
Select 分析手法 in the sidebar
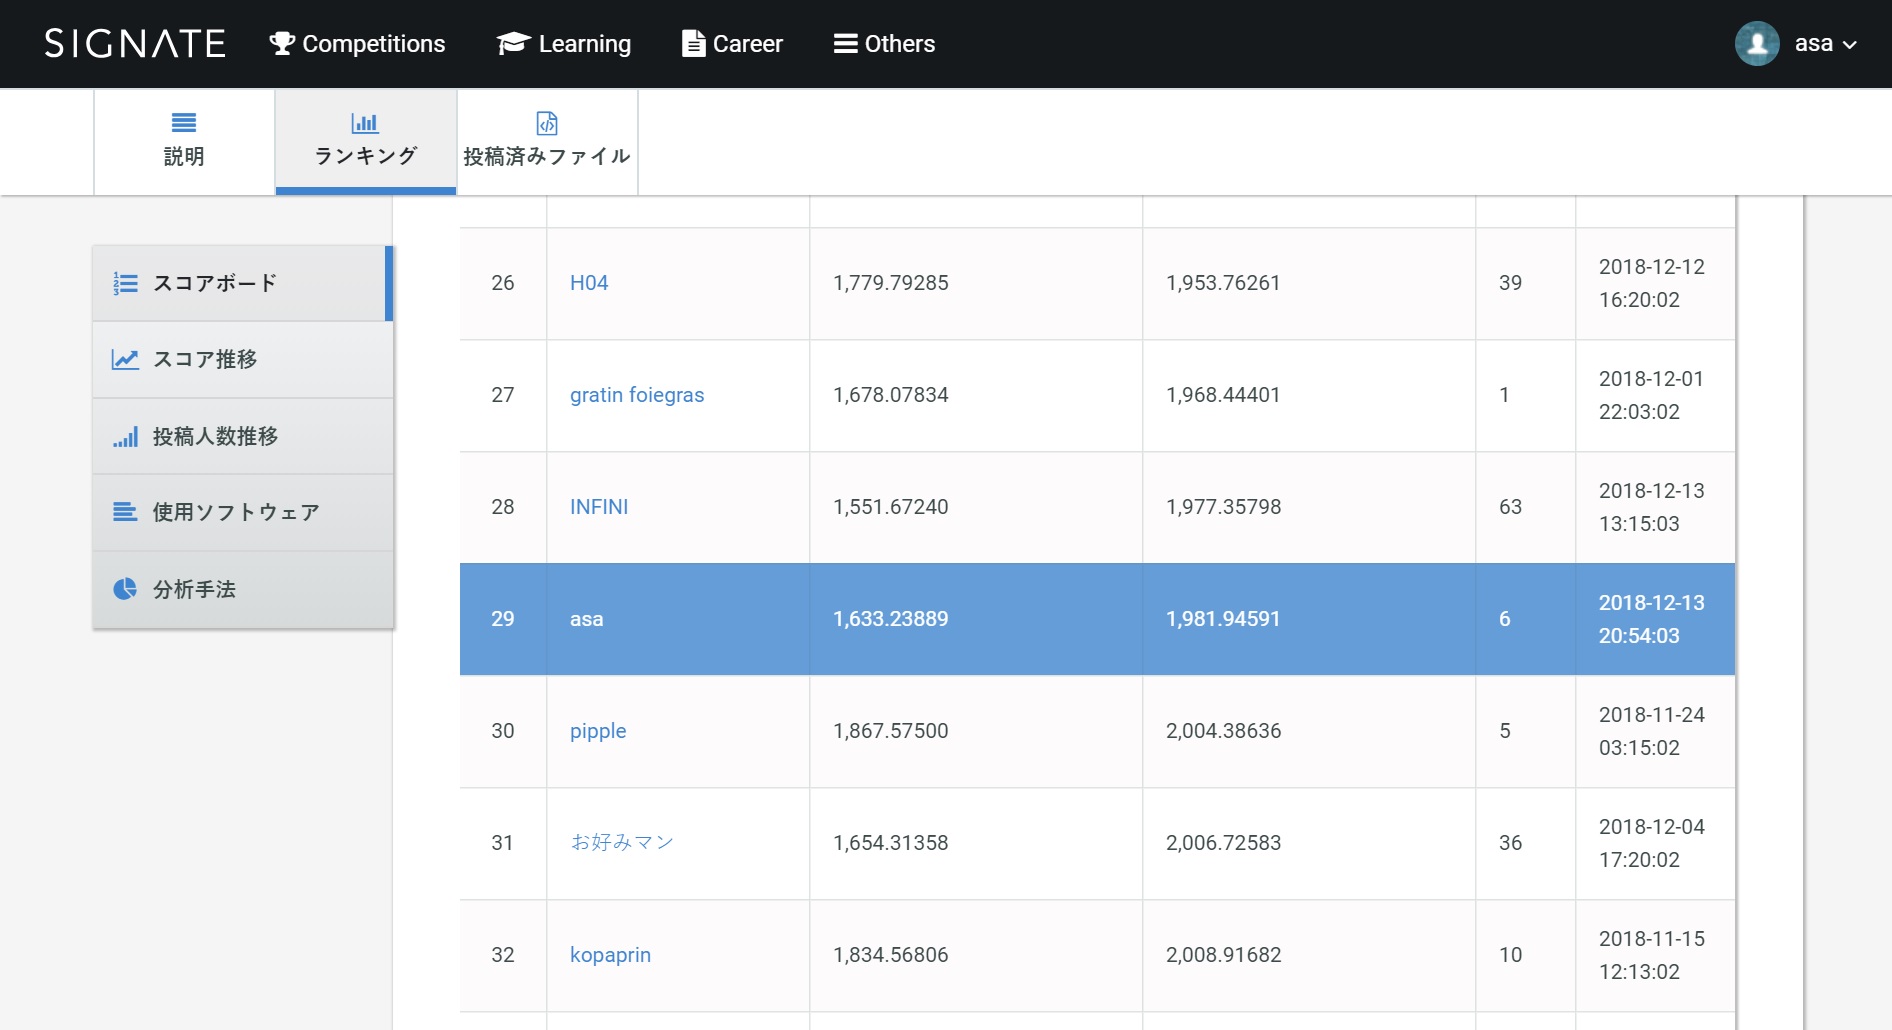coord(243,589)
